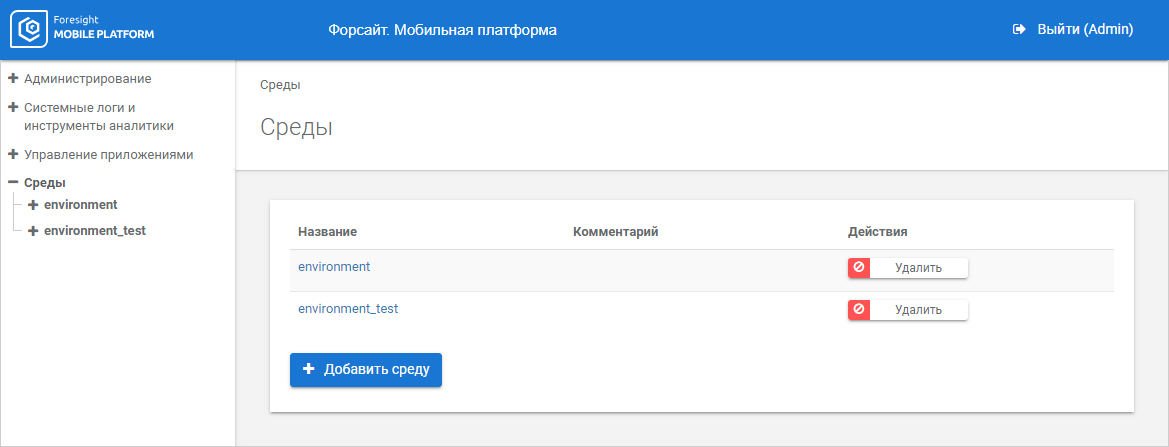Click Добавить среду button
The image size is (1169, 447).
(x=366, y=370)
